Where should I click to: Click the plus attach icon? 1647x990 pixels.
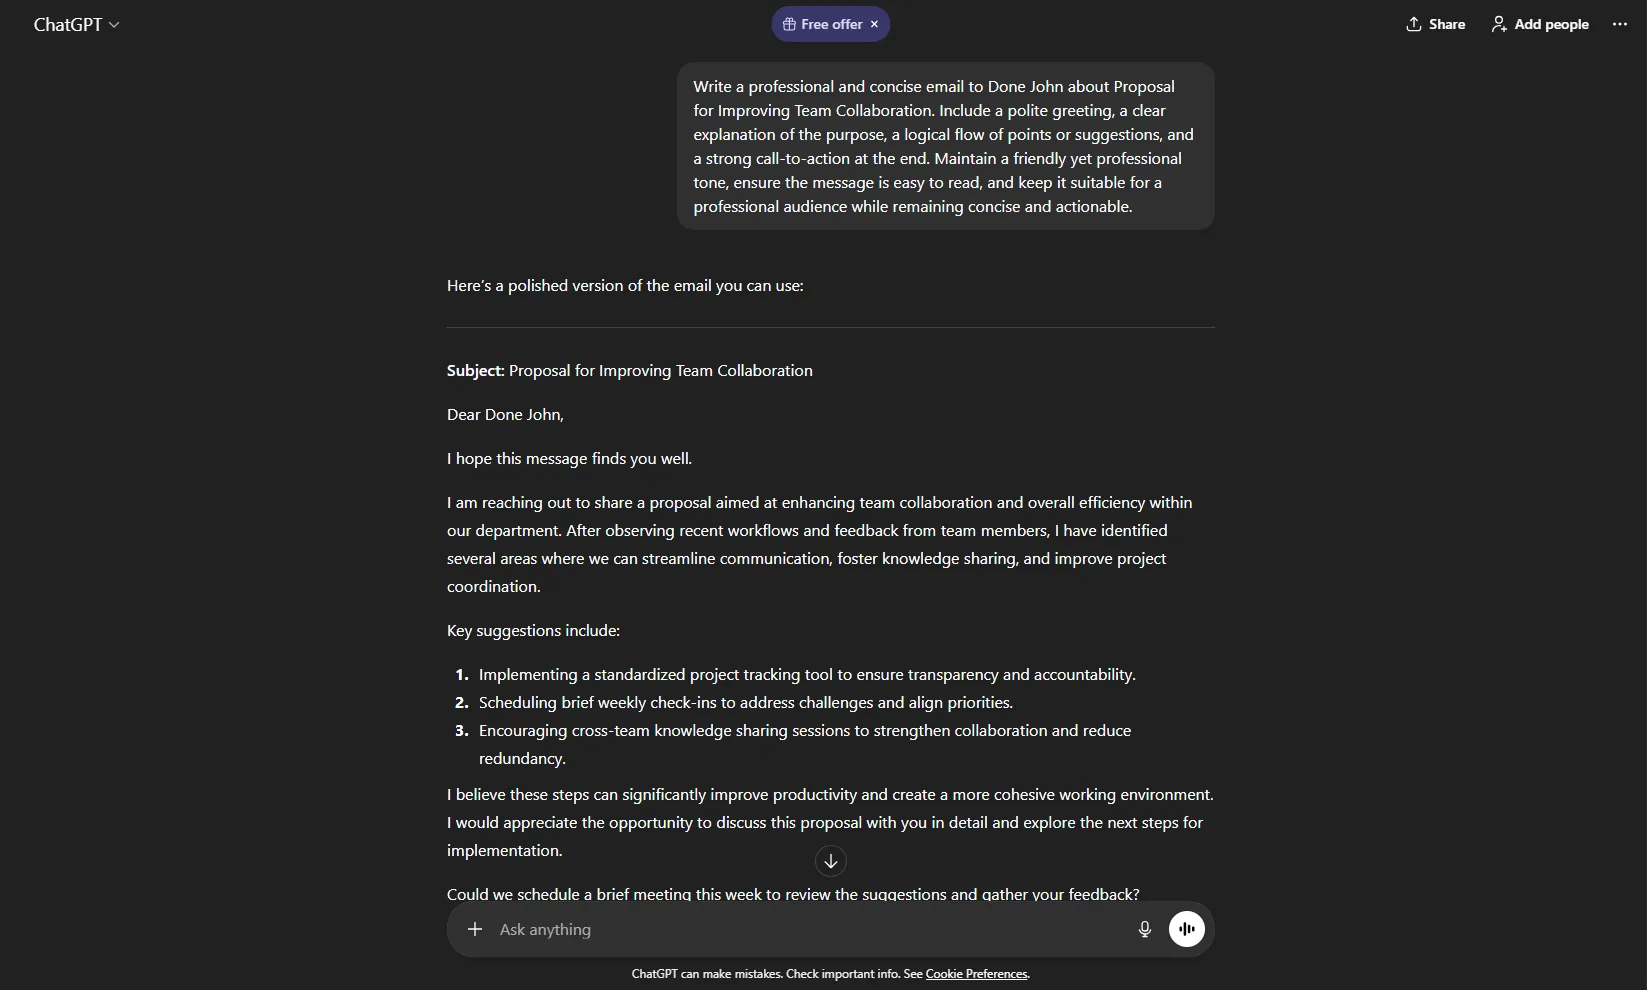[475, 929]
